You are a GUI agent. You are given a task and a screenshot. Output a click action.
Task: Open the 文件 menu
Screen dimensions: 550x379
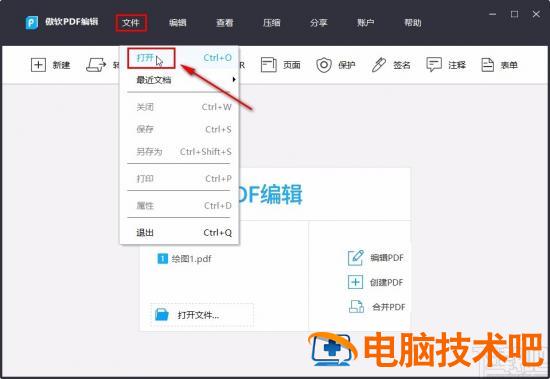[x=131, y=23]
